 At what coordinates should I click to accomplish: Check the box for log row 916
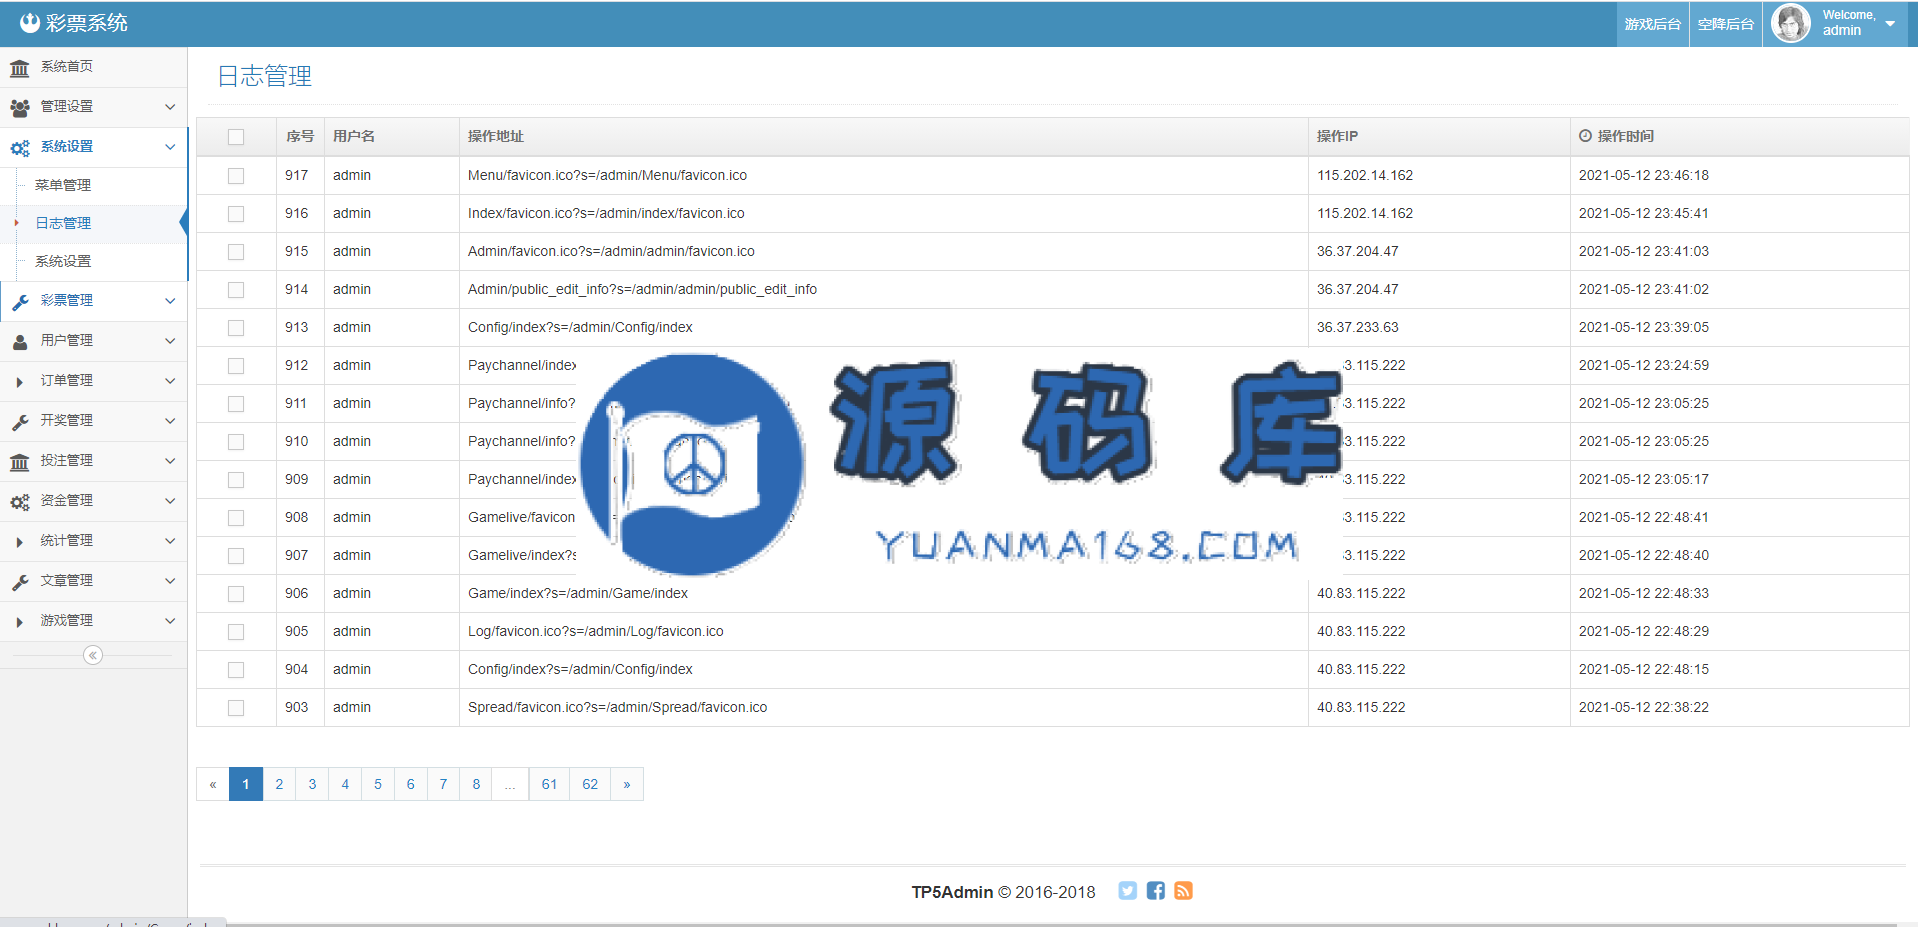236,214
